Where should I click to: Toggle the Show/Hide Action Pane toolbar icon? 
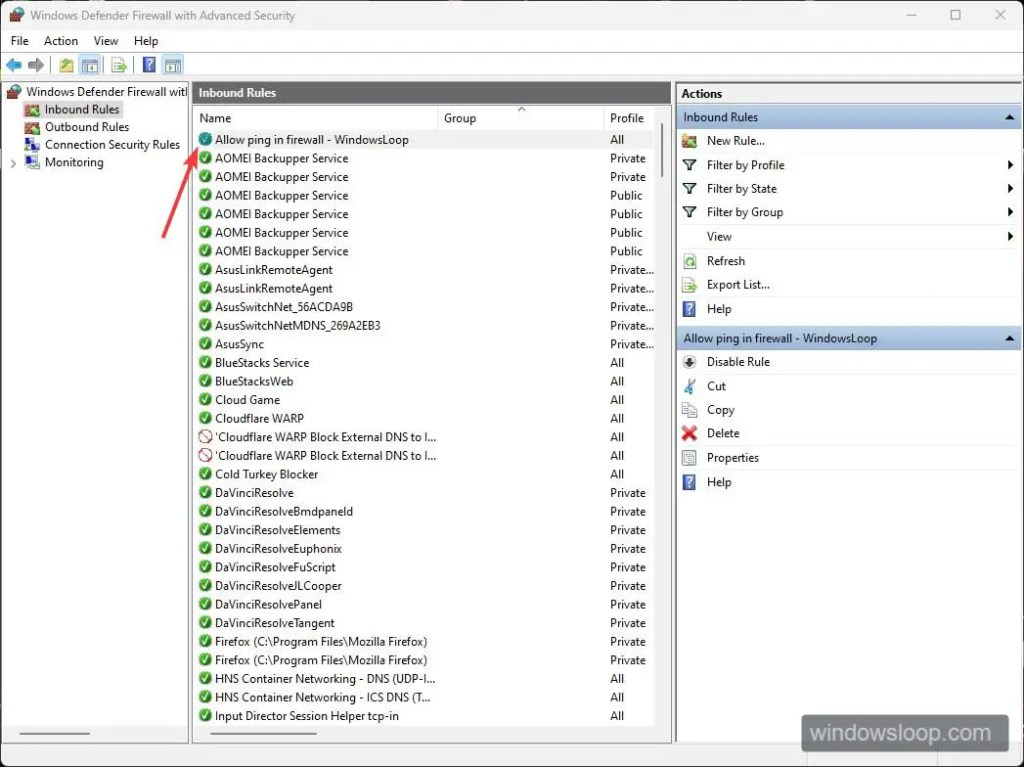[172, 64]
